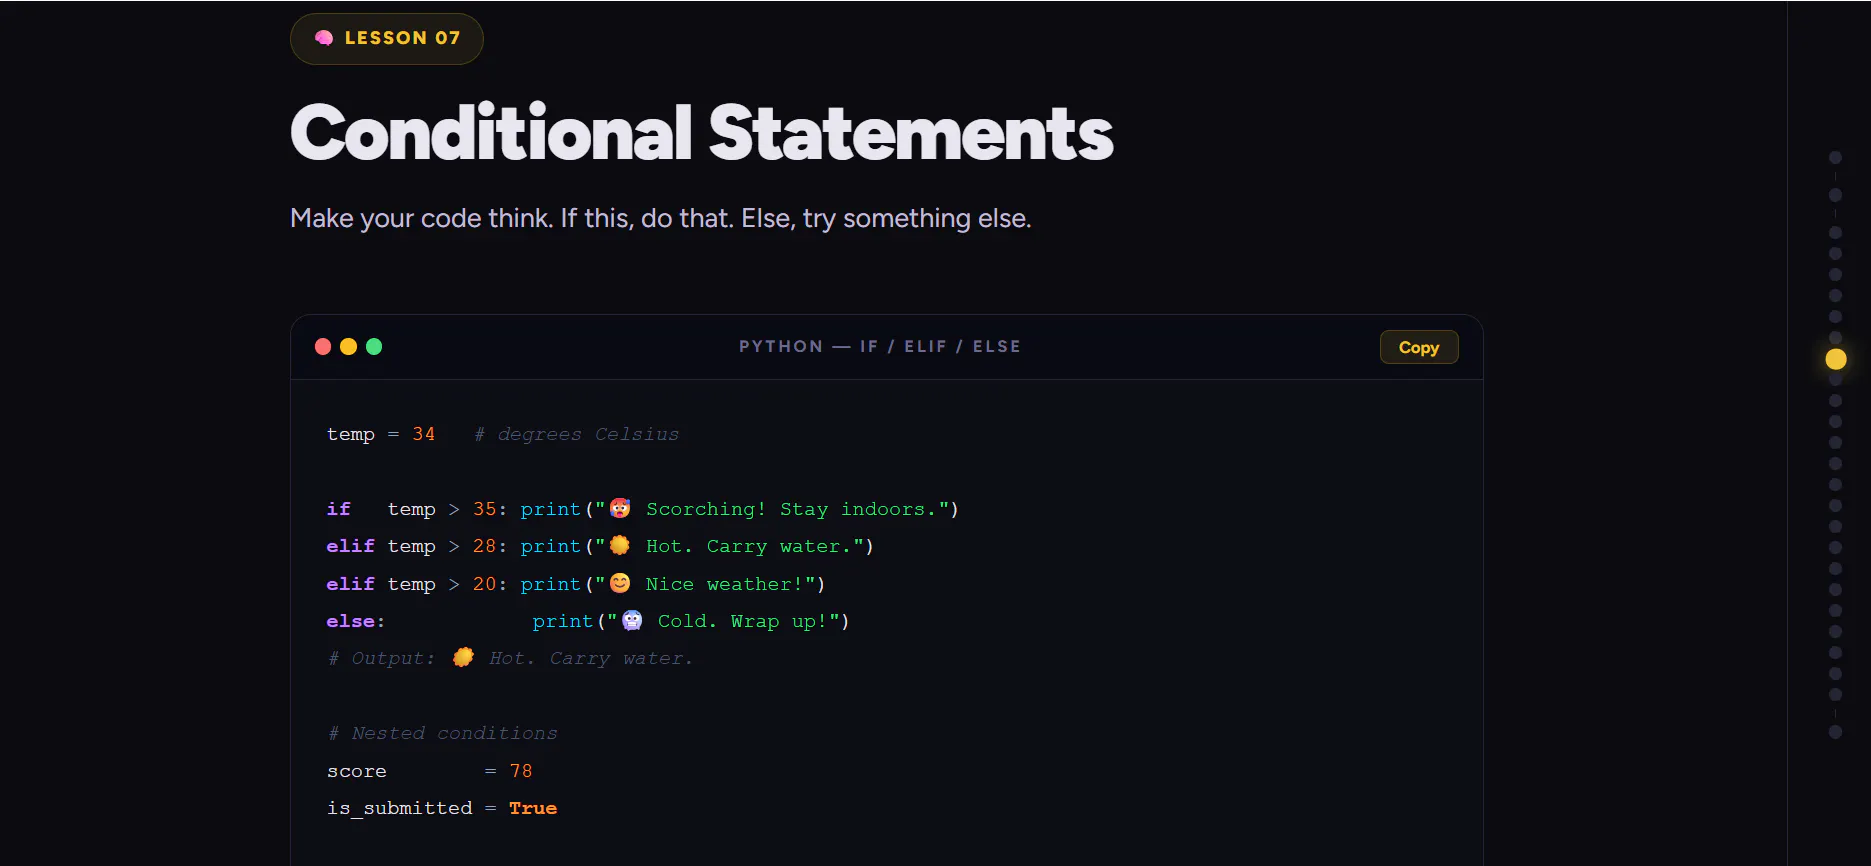The width and height of the screenshot is (1871, 866).
Task: Select the active yellow lesson marker in the side rail
Action: click(1835, 359)
